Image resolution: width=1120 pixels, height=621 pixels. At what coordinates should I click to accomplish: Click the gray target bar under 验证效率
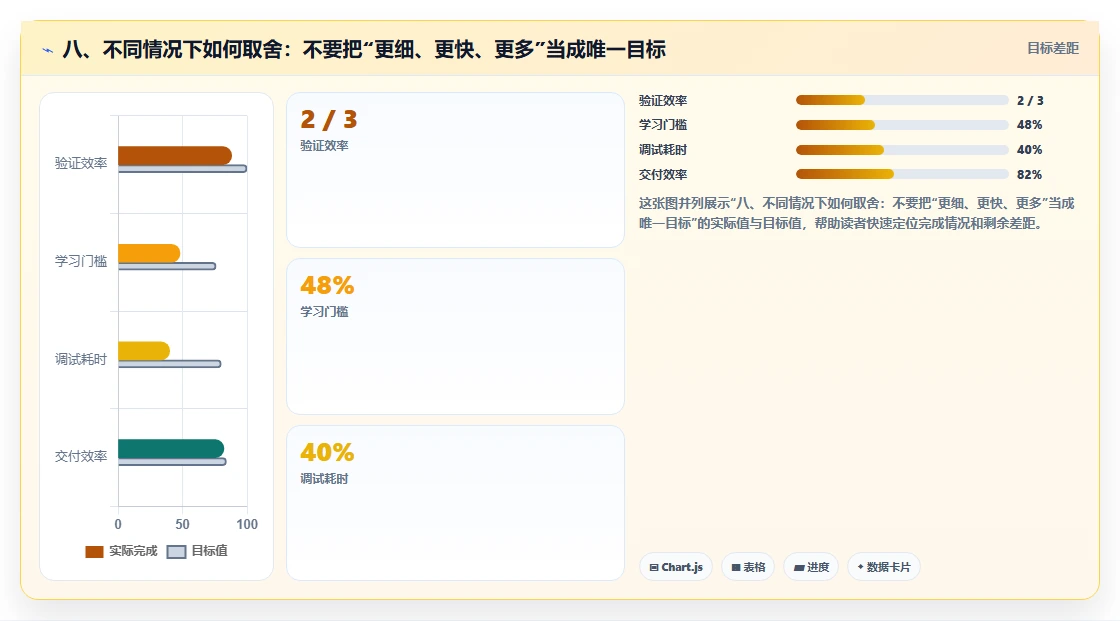182,169
